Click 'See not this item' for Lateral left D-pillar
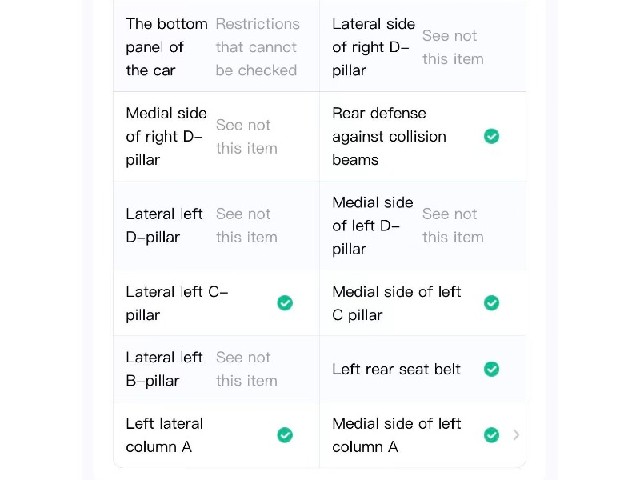This screenshot has width=640, height=480. coord(247,225)
